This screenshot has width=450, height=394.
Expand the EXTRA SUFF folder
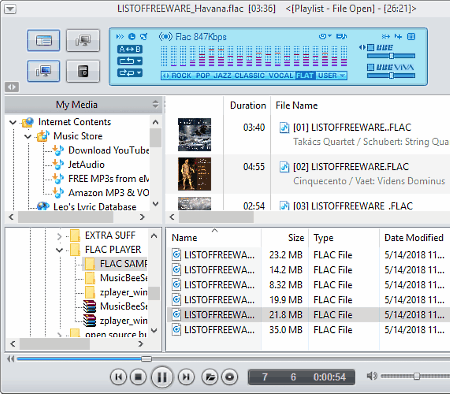coord(59,236)
